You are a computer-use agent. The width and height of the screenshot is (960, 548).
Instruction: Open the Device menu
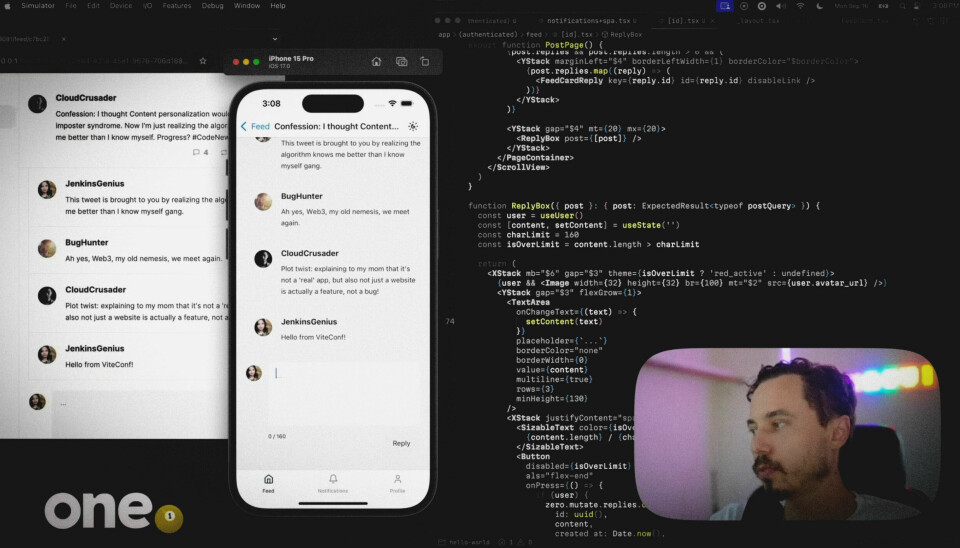pos(121,6)
